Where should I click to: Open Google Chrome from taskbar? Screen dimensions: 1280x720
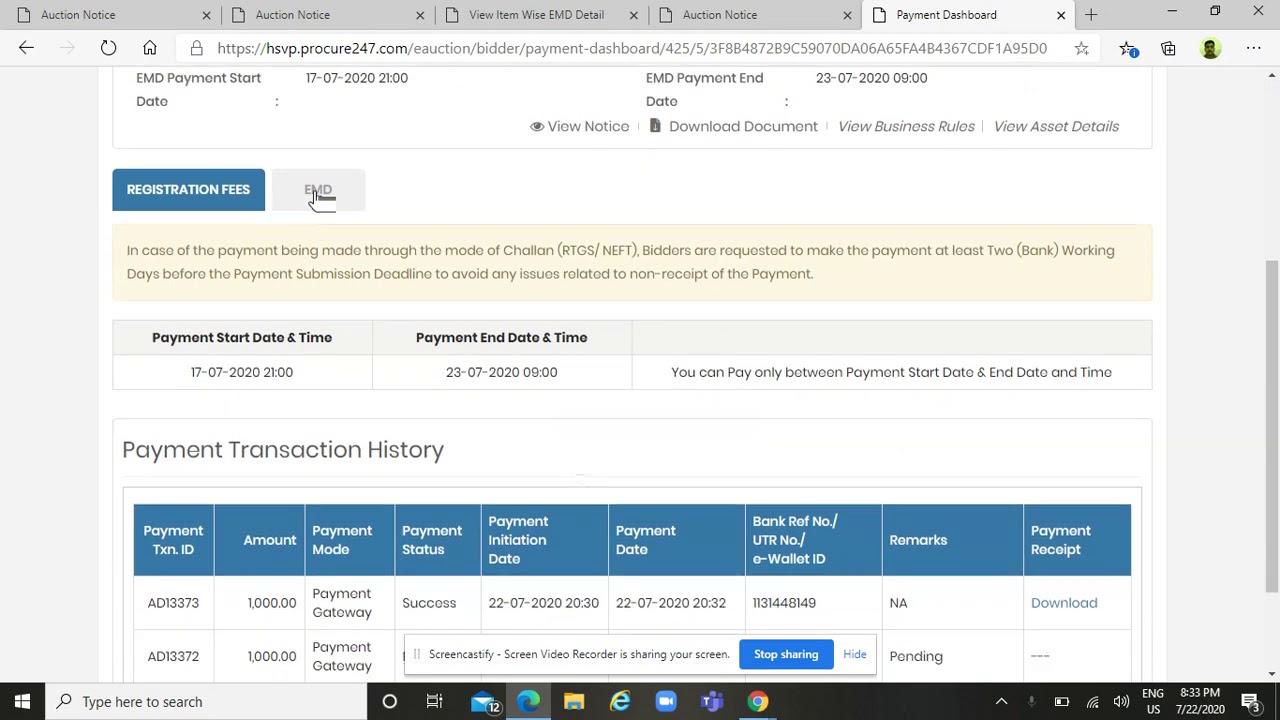click(758, 702)
